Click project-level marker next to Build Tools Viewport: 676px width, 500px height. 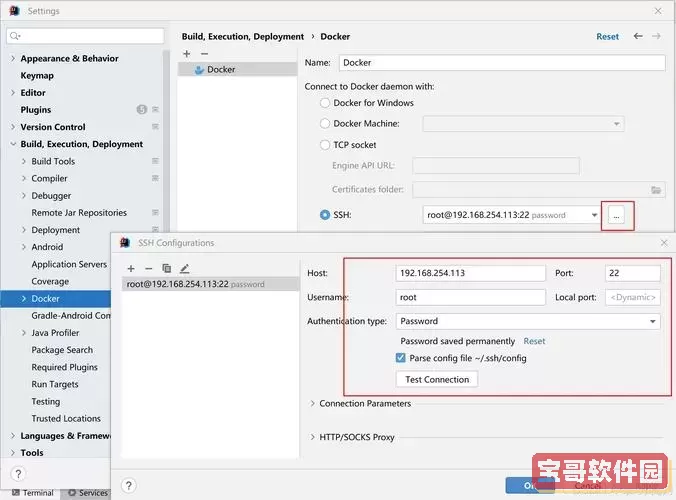click(155, 161)
